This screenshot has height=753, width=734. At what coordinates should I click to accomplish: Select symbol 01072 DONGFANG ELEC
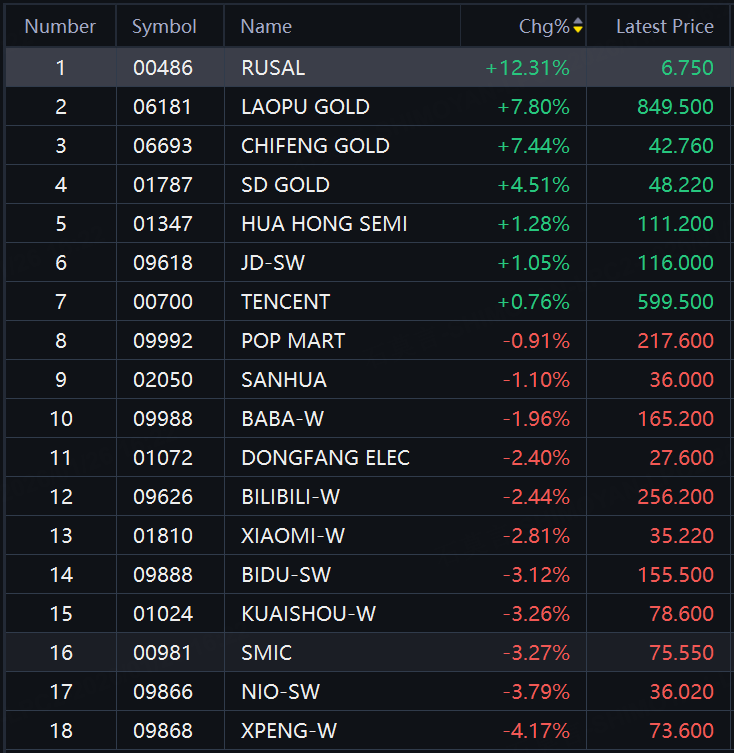pyautogui.click(x=163, y=458)
